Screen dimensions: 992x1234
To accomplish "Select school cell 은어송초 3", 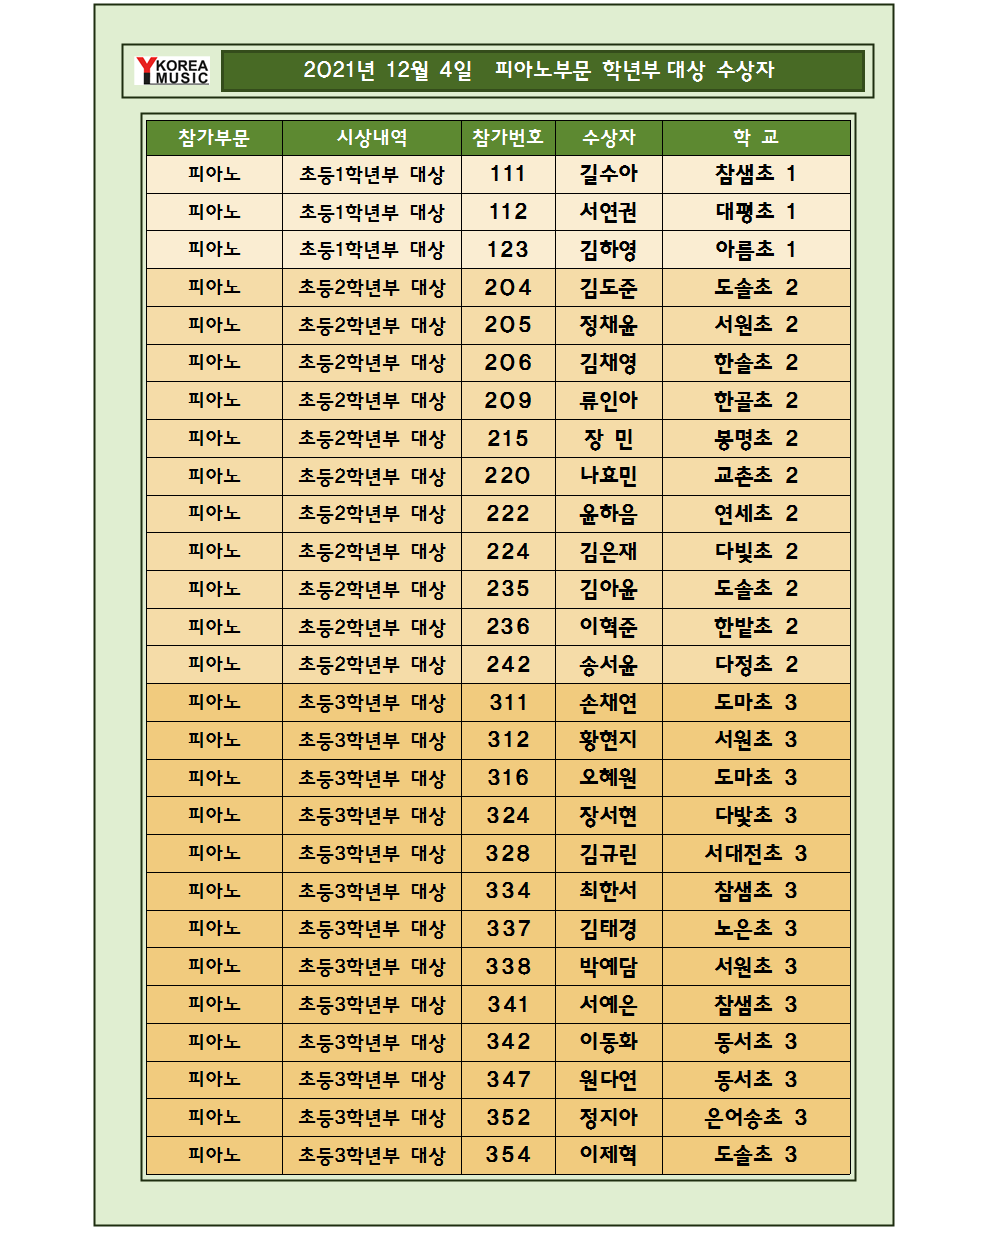I will point(756,1118).
